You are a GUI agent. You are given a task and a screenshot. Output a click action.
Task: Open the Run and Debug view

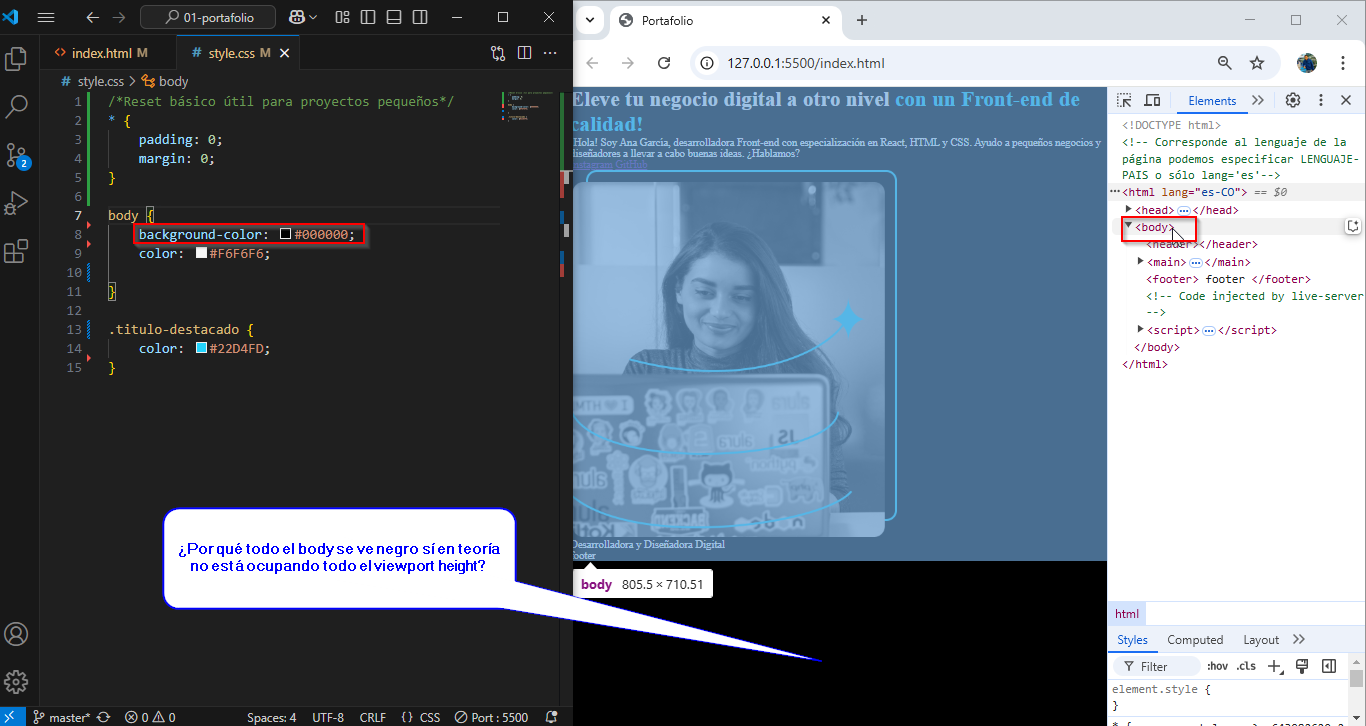pos(16,203)
